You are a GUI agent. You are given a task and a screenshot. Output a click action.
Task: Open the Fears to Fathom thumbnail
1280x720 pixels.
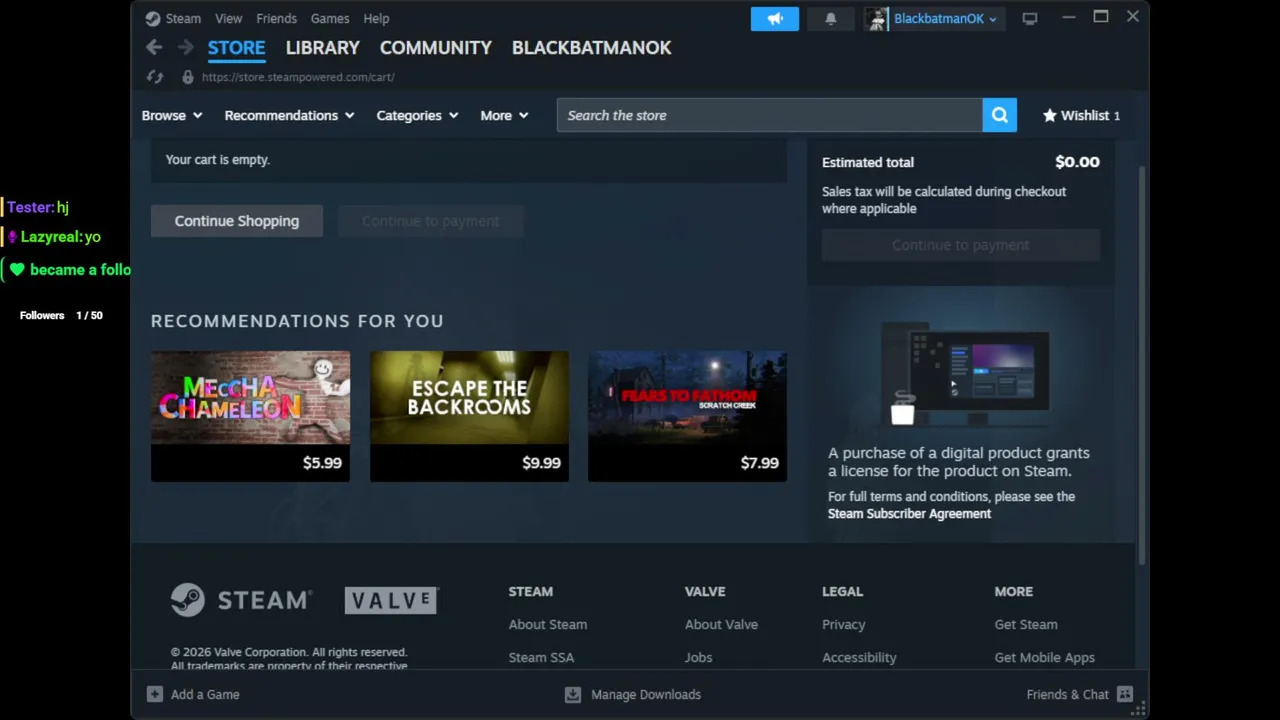687,397
